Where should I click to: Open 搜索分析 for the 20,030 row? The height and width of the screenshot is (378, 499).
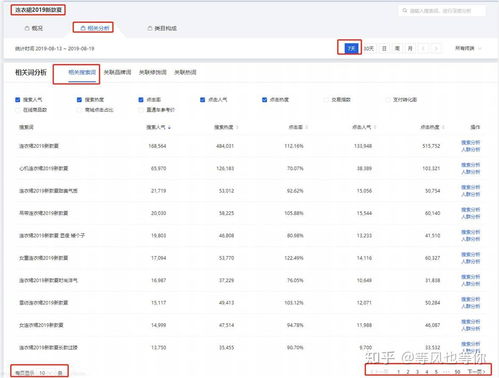click(470, 210)
